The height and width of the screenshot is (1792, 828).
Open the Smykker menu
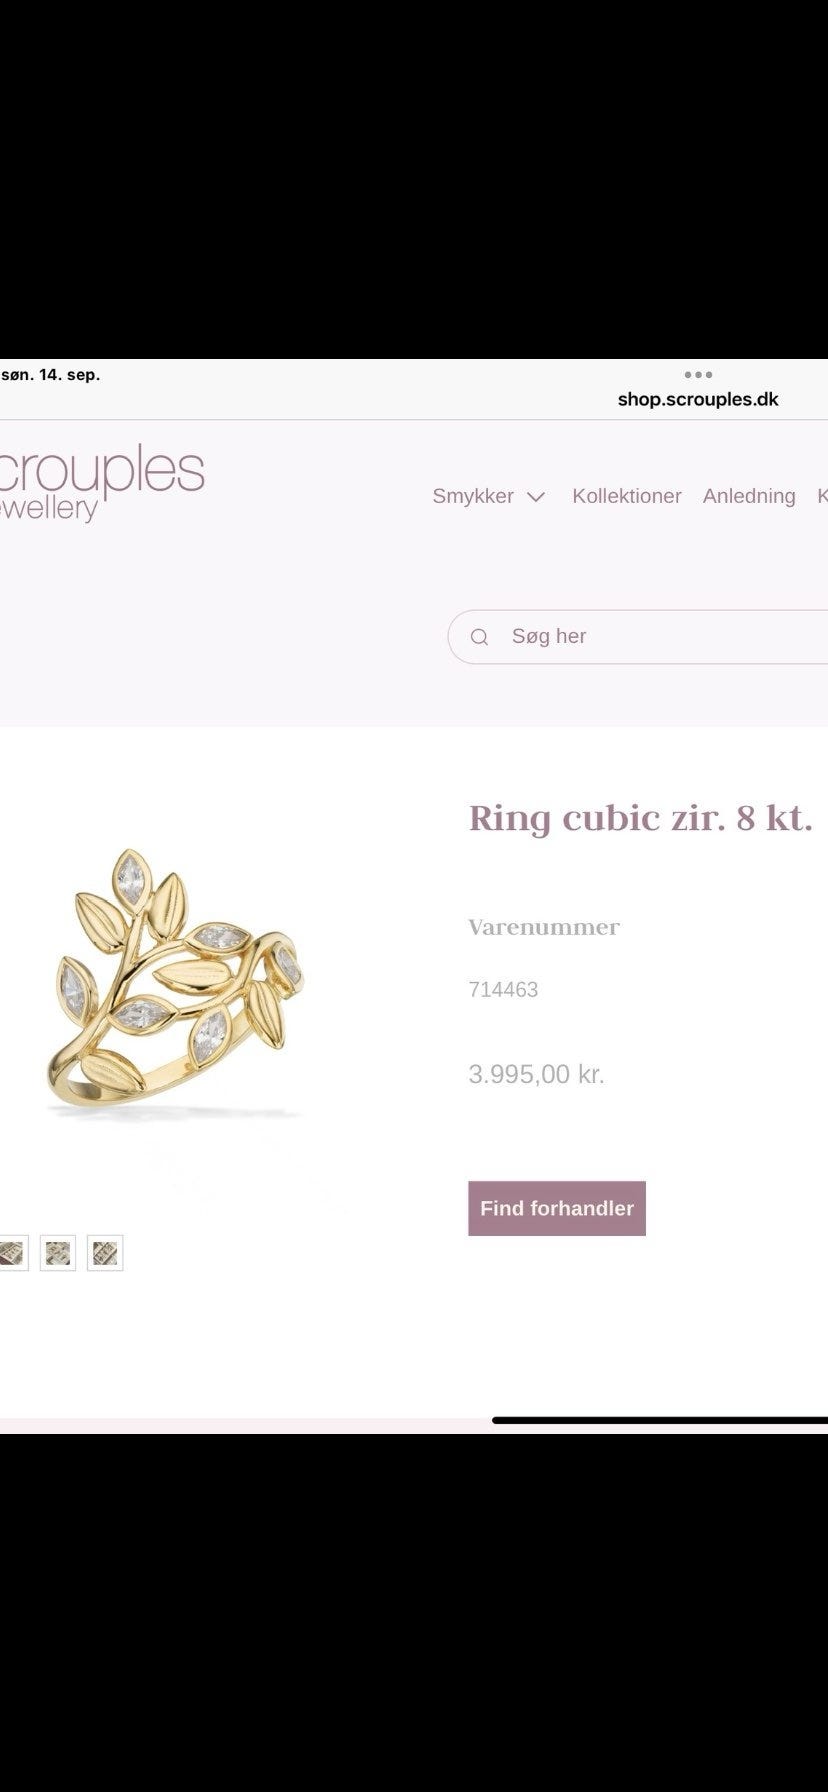click(x=473, y=496)
